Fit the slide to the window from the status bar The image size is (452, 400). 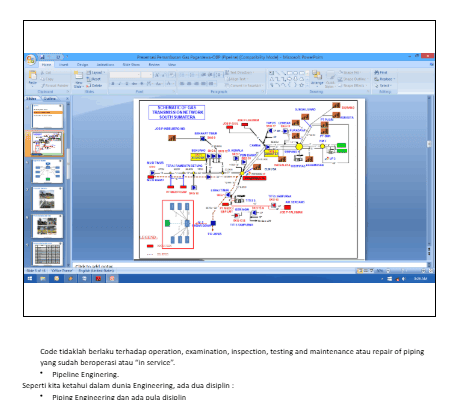pyautogui.click(x=431, y=271)
